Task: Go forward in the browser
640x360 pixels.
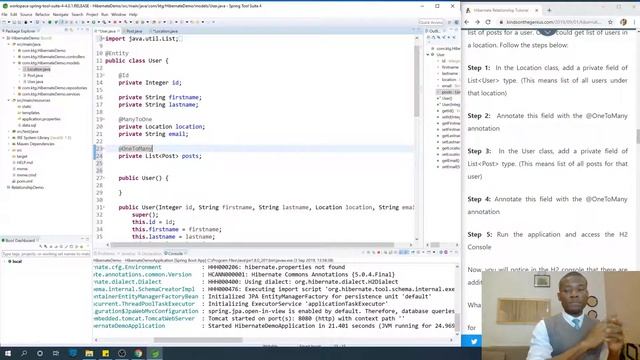Action: click(x=477, y=22)
